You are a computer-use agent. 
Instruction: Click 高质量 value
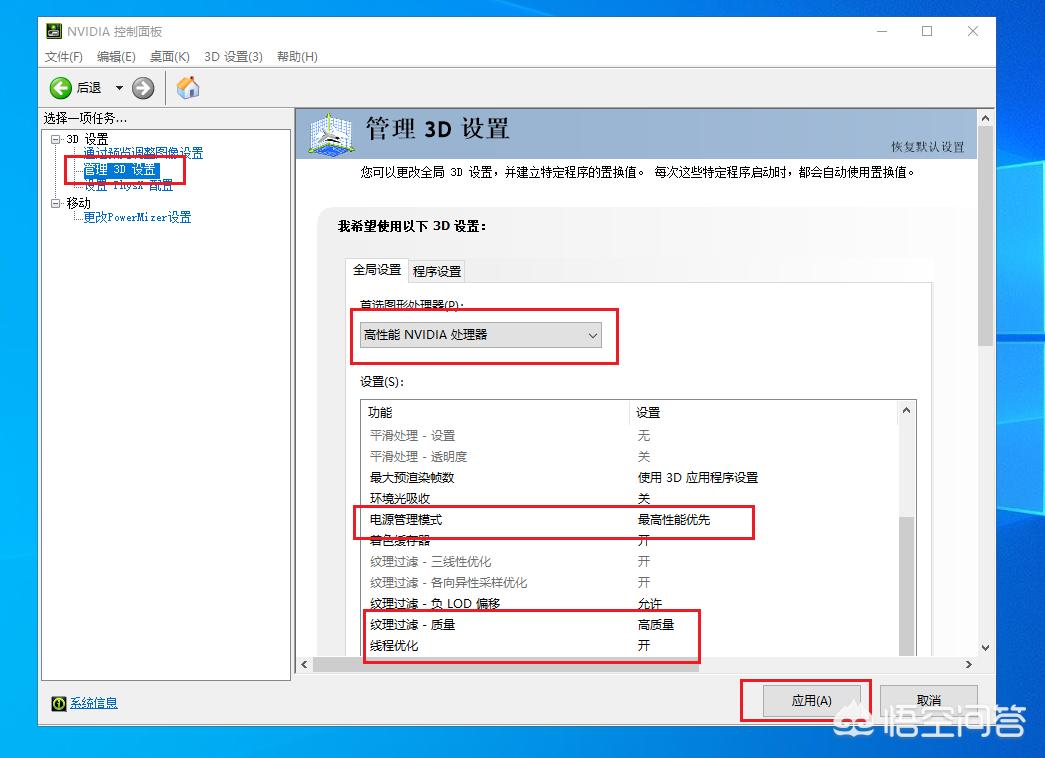pos(656,625)
